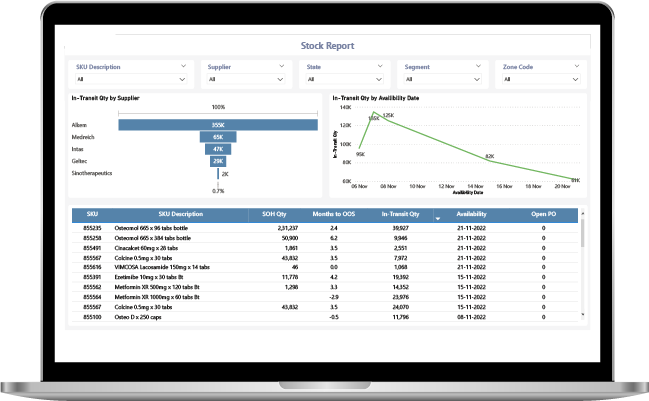This screenshot has width=649, height=401.
Task: Click In-Transit Qty value 39,927
Action: click(400, 228)
